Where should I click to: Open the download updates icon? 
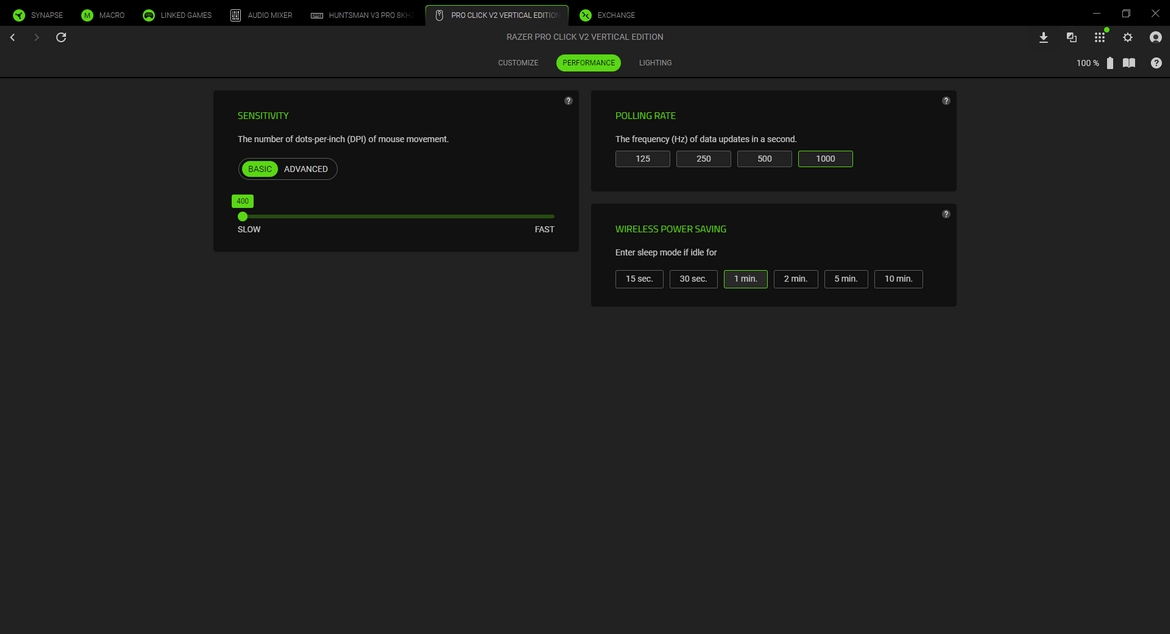click(x=1043, y=37)
